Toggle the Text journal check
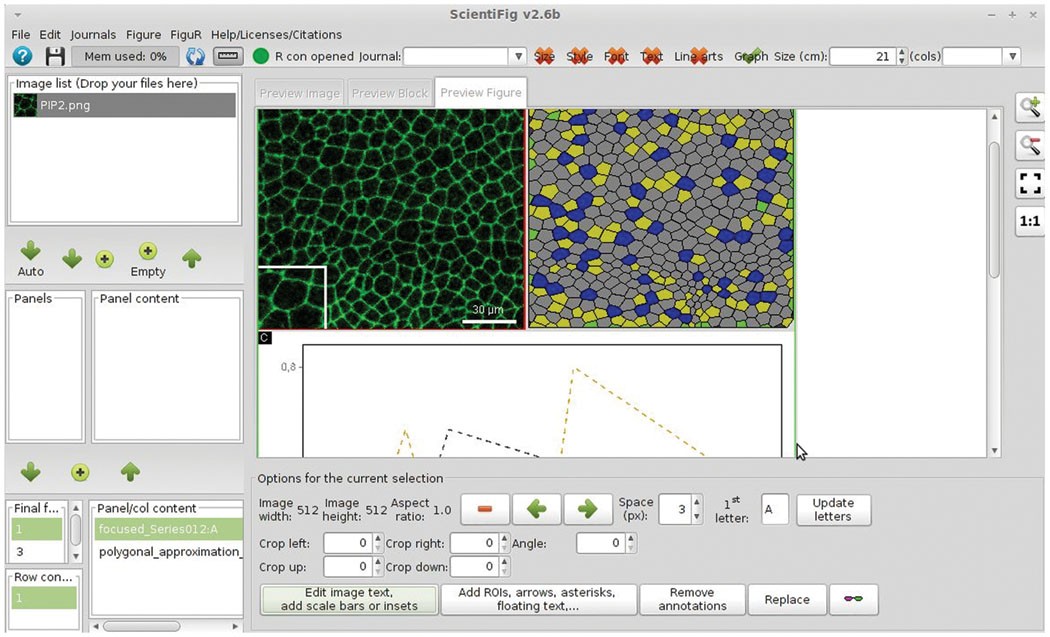This screenshot has height=637, width=1050. (651, 57)
